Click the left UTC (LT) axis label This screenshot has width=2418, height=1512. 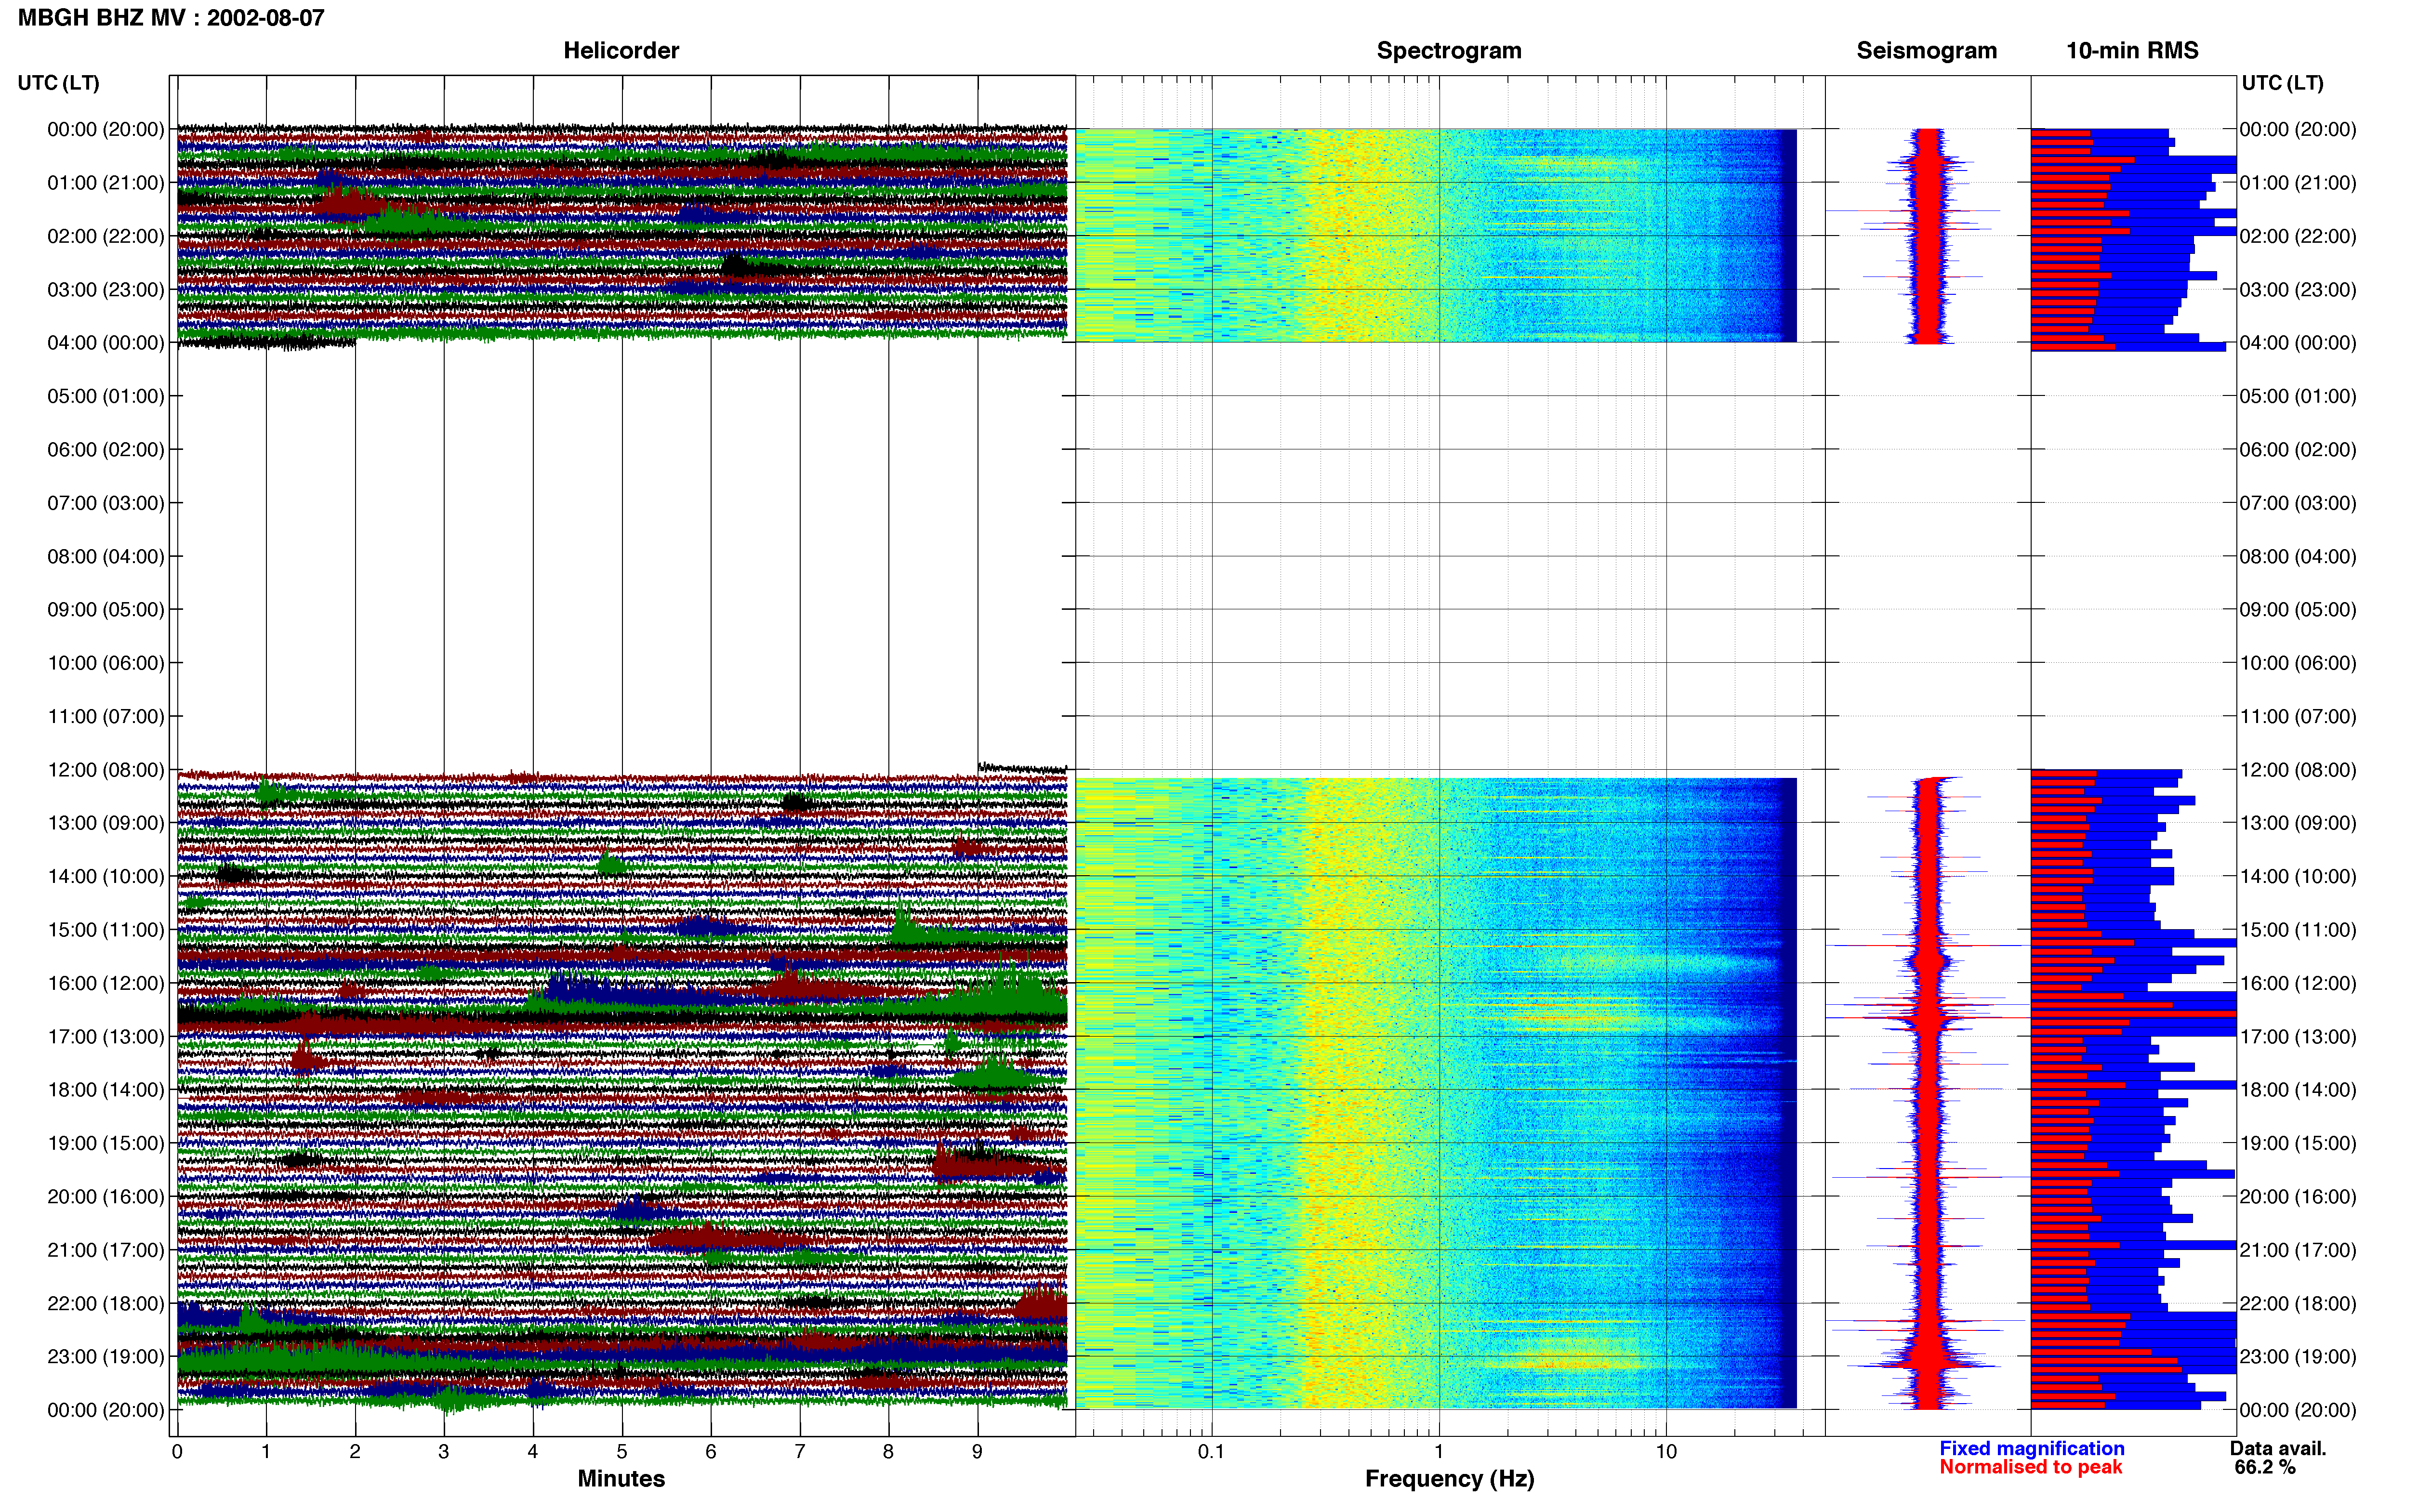click(x=58, y=83)
